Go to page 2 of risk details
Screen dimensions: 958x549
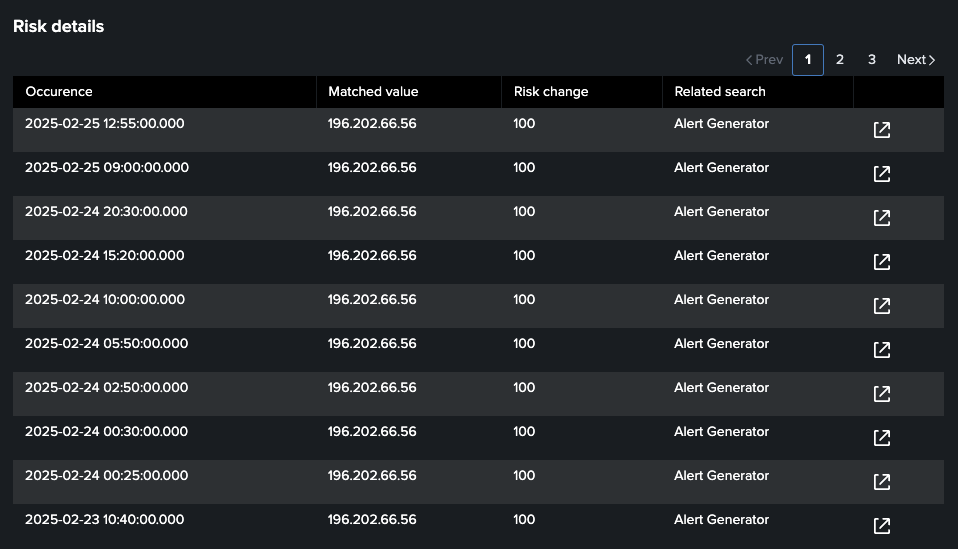[839, 60]
